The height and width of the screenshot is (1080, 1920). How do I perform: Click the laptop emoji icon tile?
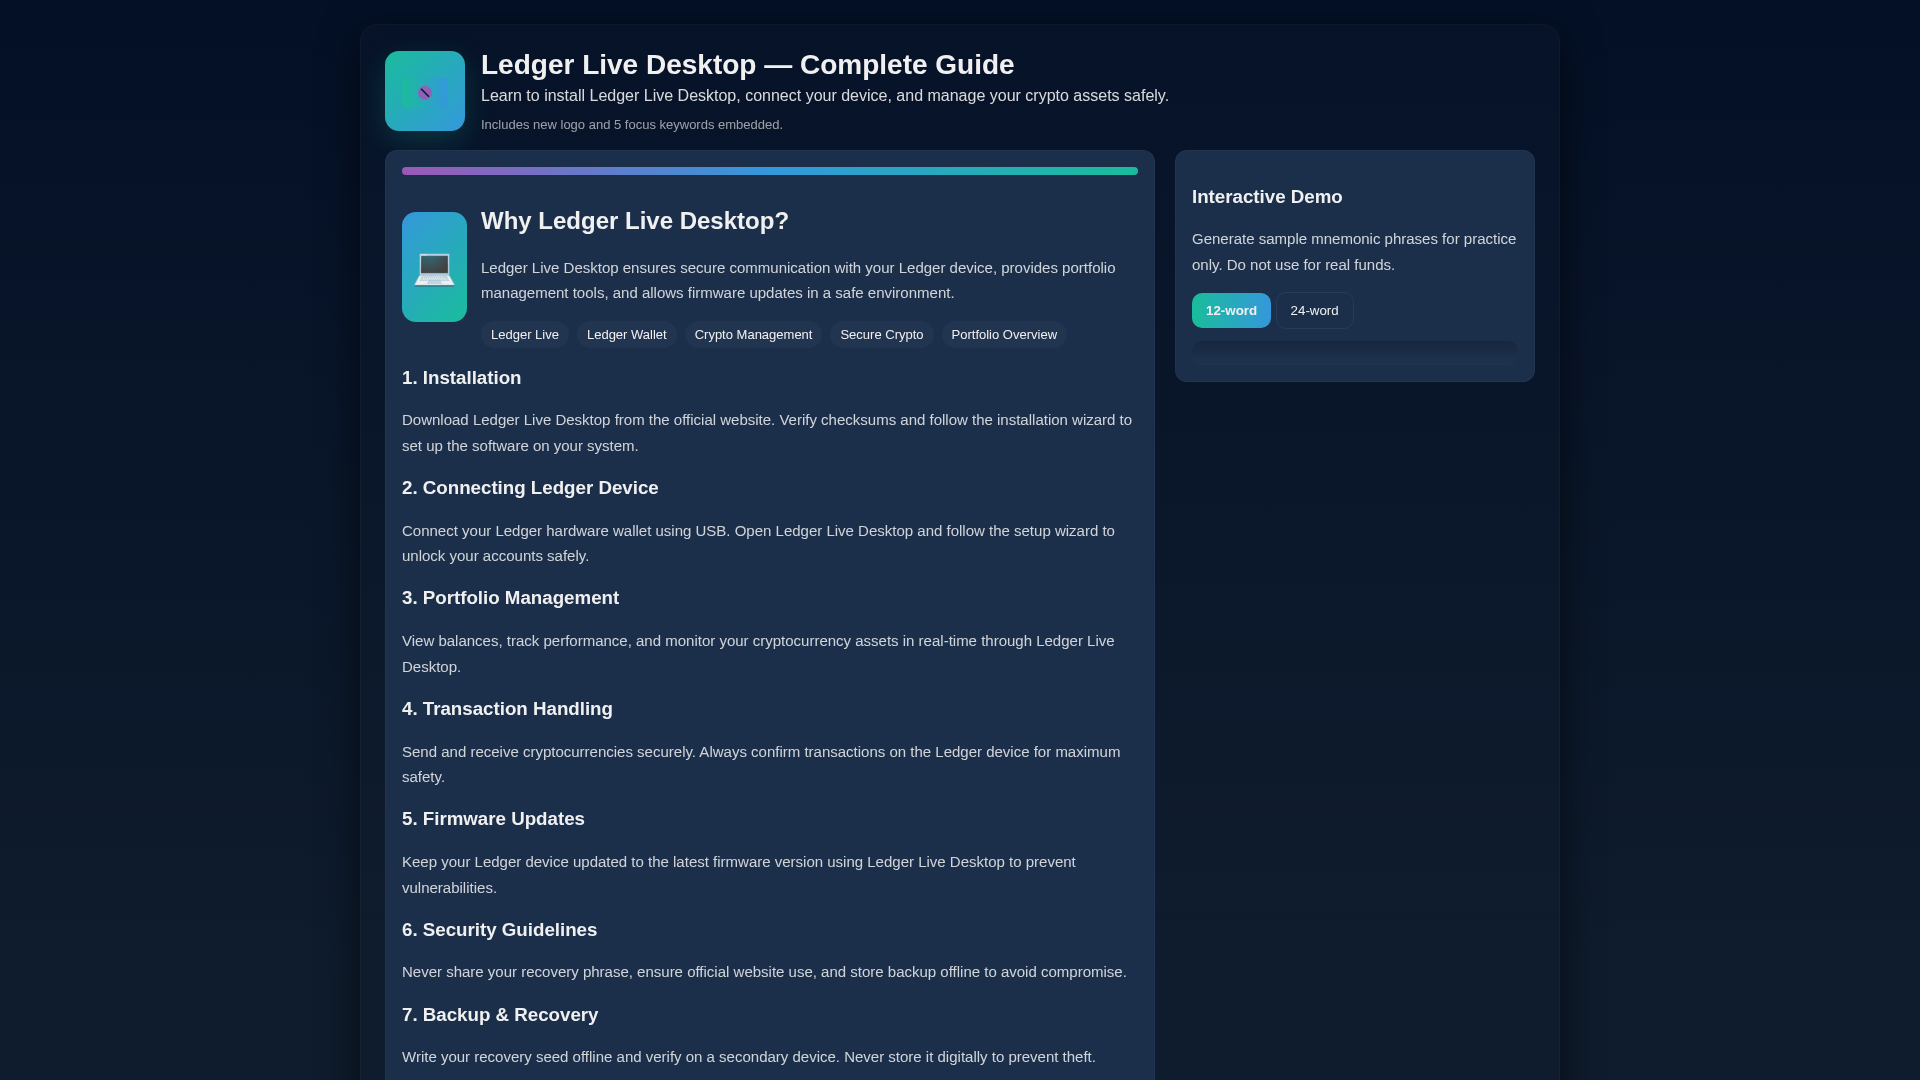tap(434, 267)
